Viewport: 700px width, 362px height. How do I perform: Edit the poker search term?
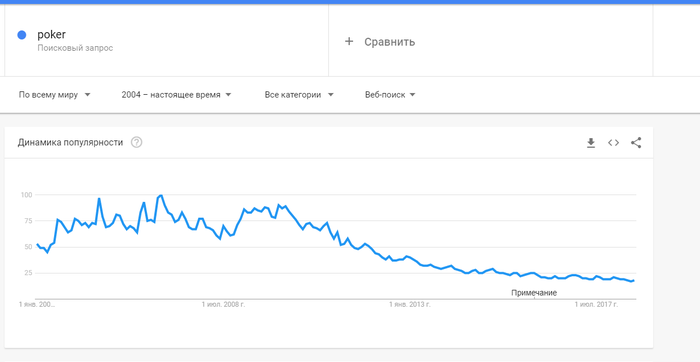click(x=52, y=35)
